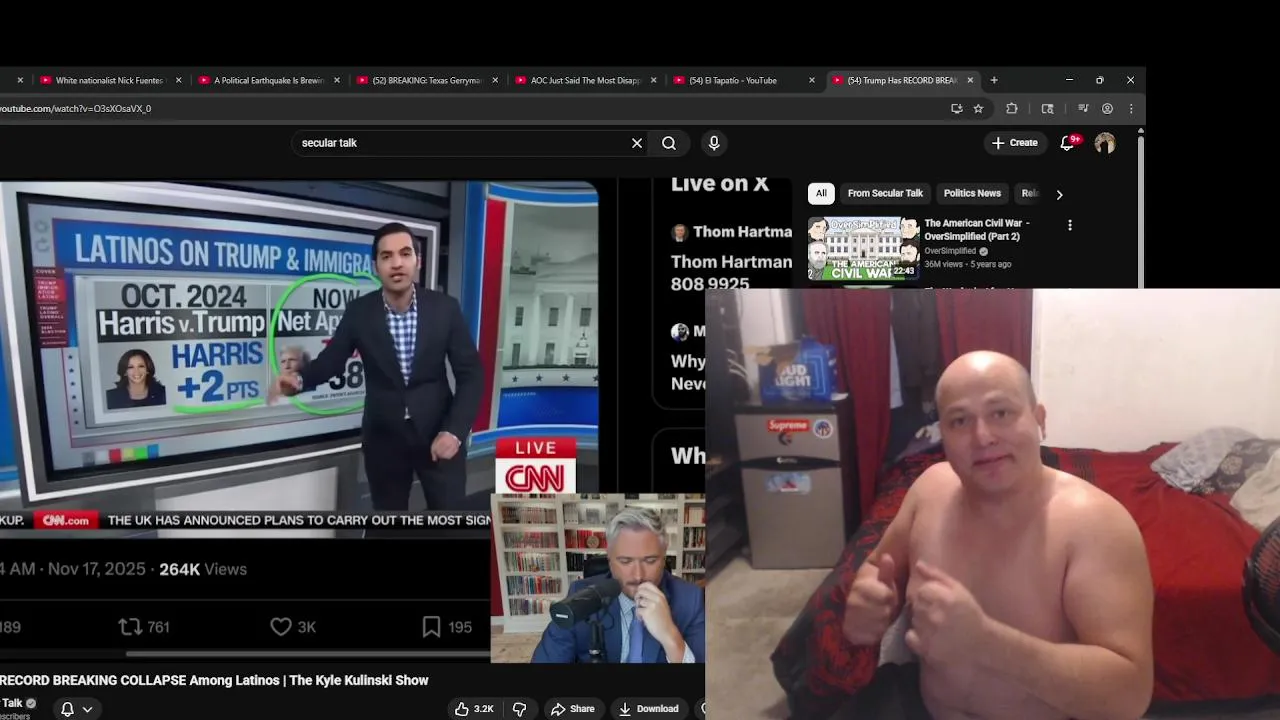Click the Create button
1280x720 pixels.
[1014, 143]
